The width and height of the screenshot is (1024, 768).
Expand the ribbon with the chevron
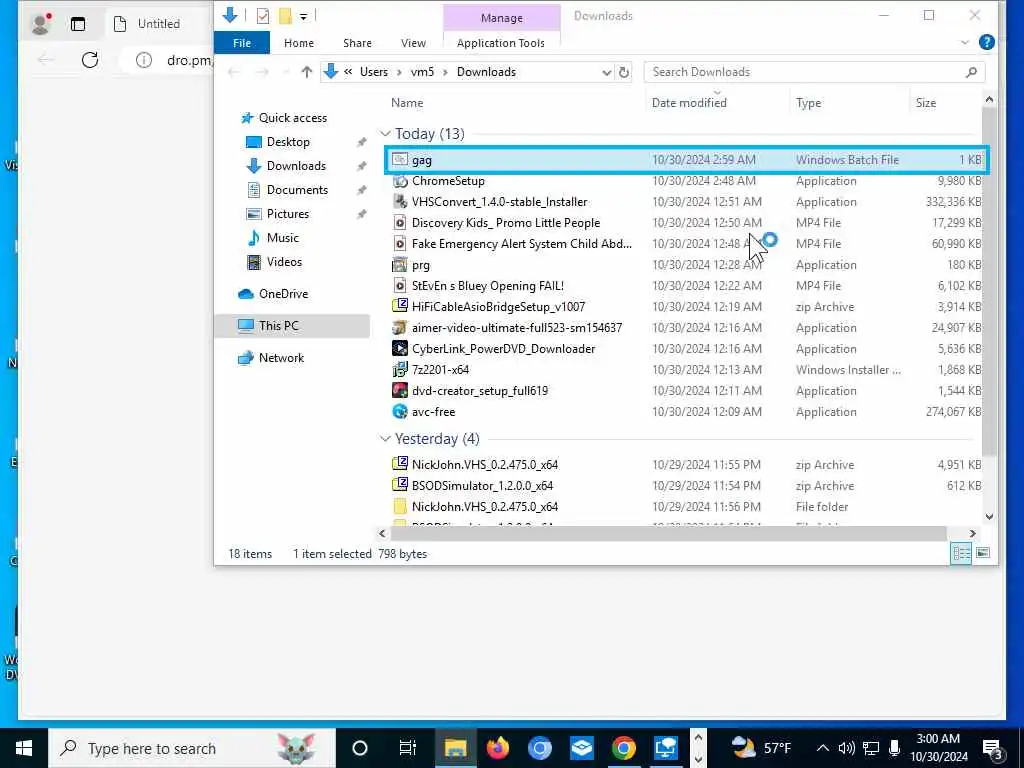[x=965, y=42]
